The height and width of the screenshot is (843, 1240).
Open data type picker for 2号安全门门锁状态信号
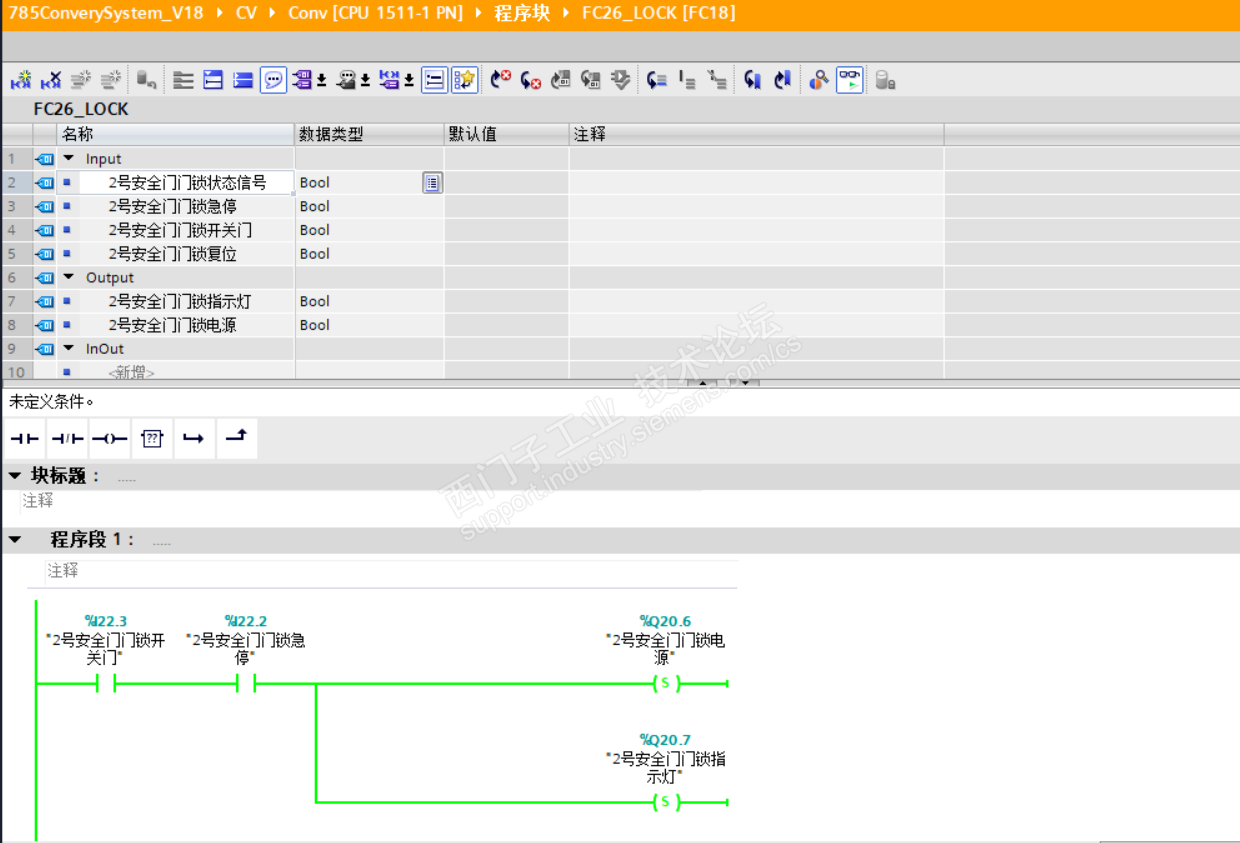pos(432,182)
